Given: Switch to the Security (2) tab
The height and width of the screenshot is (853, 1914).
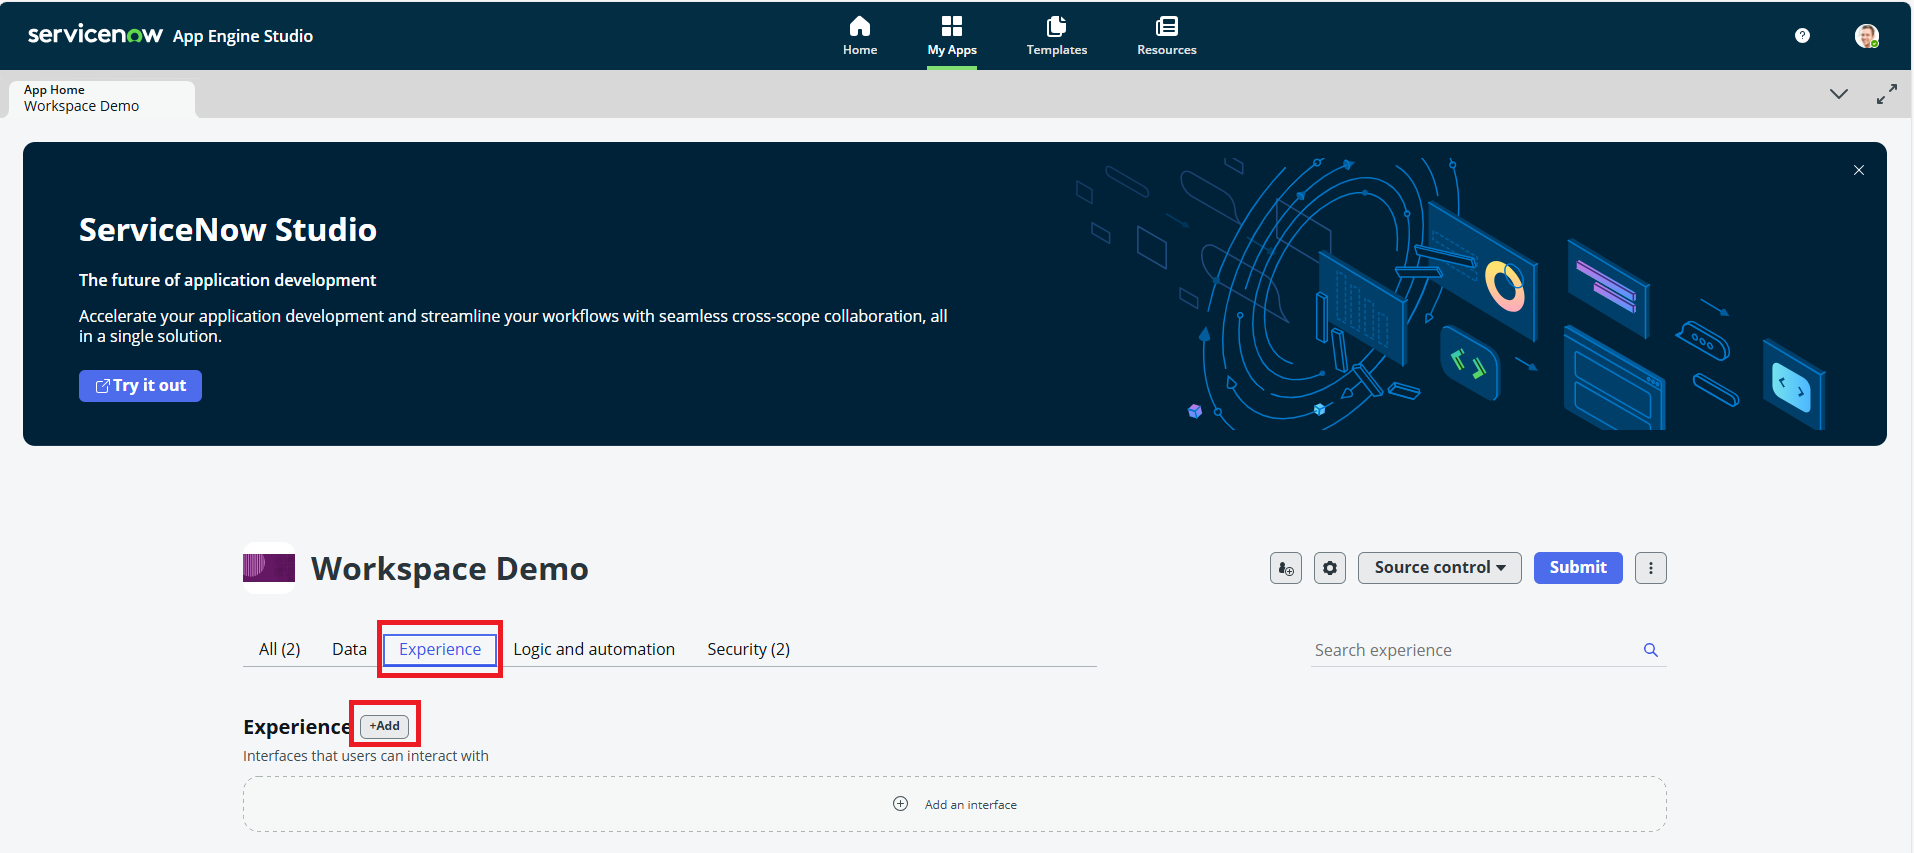Looking at the screenshot, I should [748, 649].
